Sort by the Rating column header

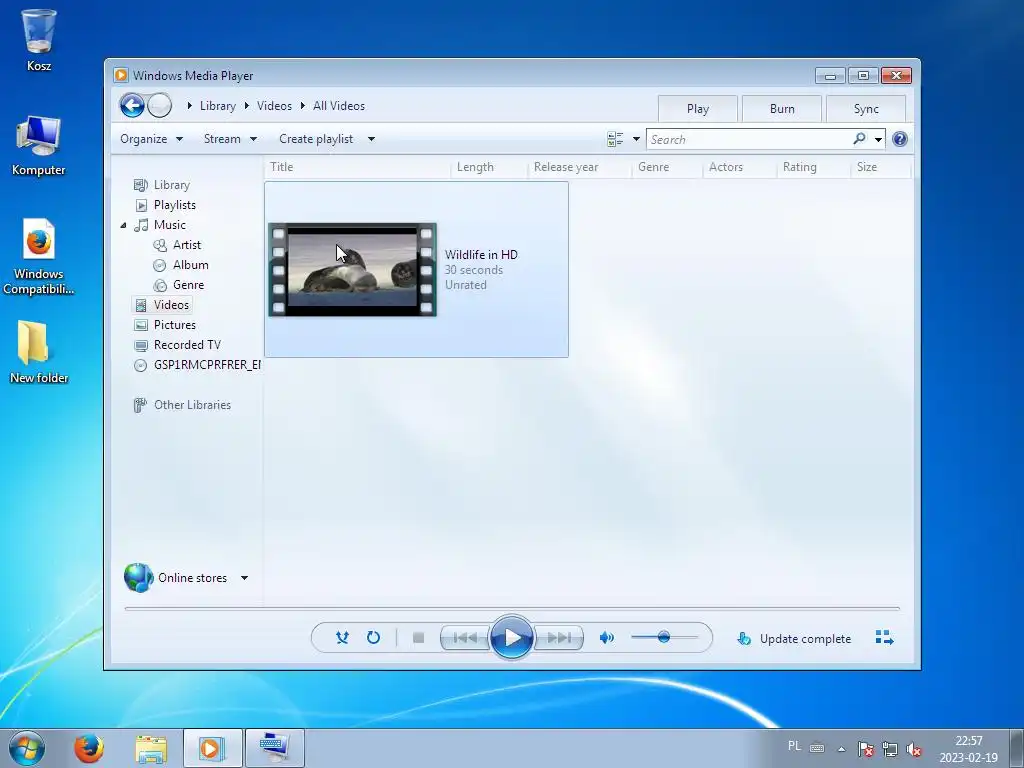[814, 167]
